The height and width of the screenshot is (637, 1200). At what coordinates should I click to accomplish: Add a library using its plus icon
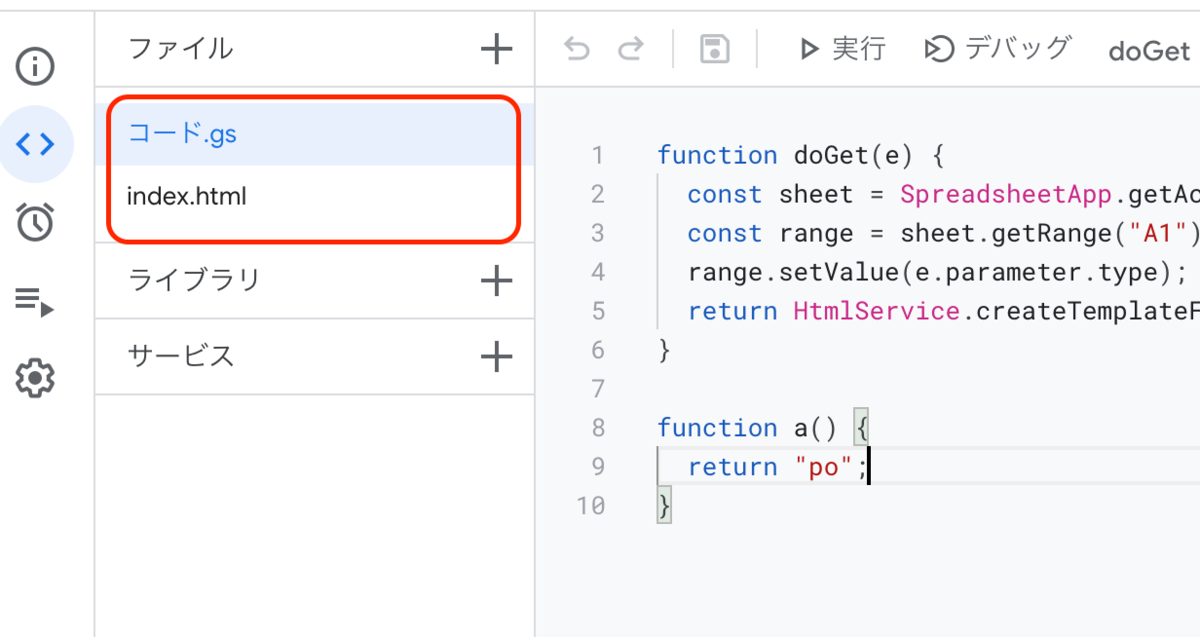(496, 281)
